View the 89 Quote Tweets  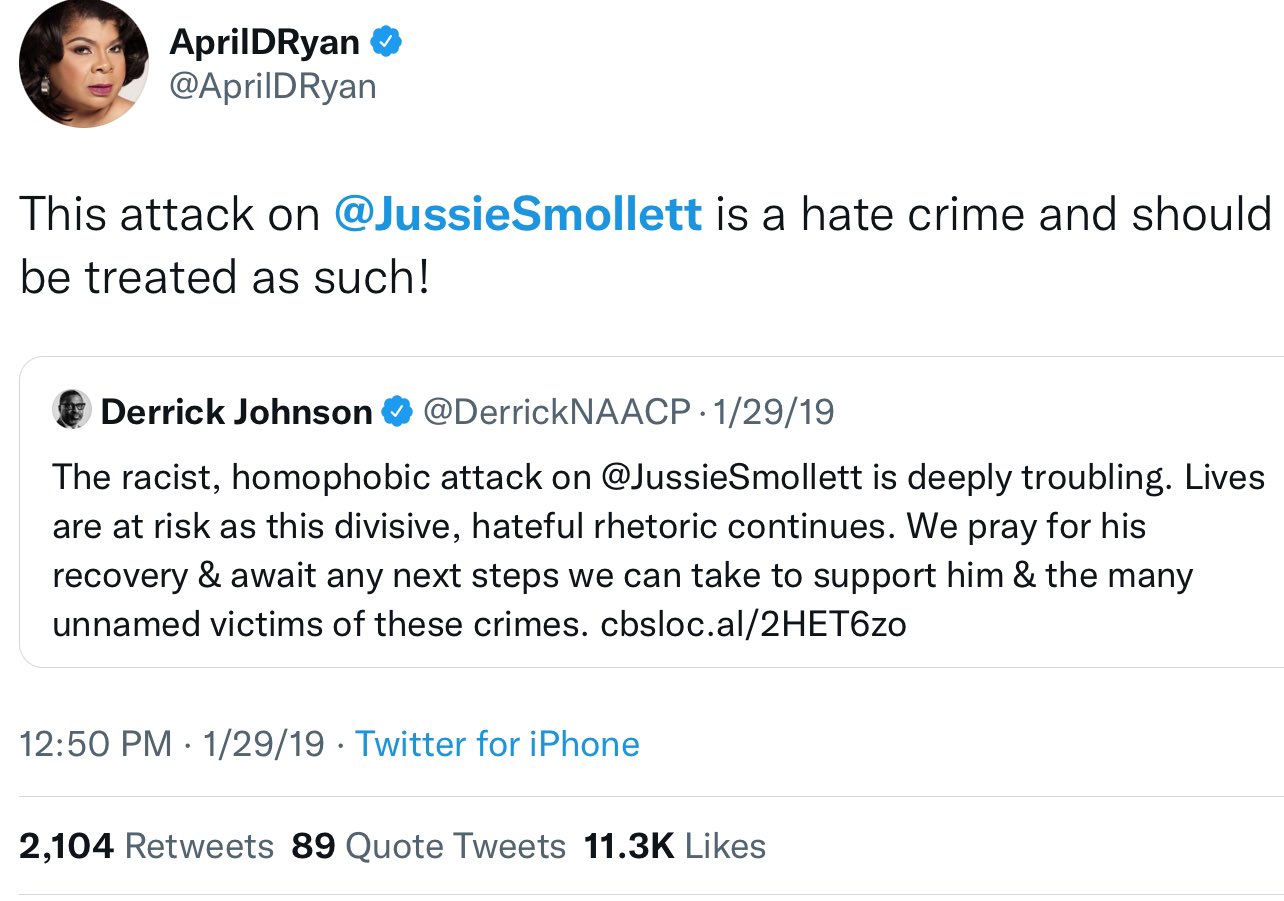pos(428,846)
